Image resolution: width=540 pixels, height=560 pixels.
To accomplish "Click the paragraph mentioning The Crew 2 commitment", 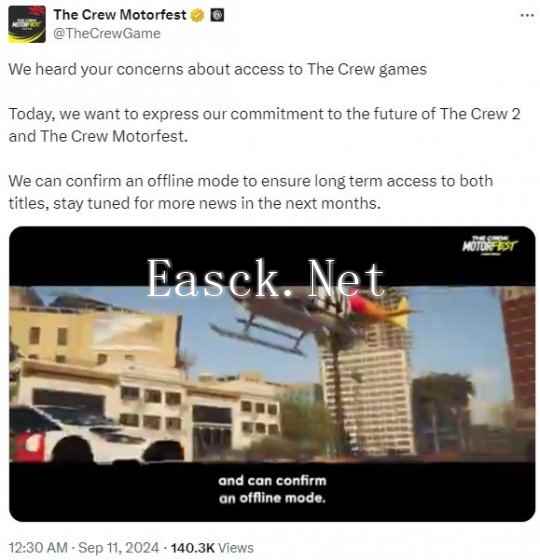I will [x=264, y=125].
